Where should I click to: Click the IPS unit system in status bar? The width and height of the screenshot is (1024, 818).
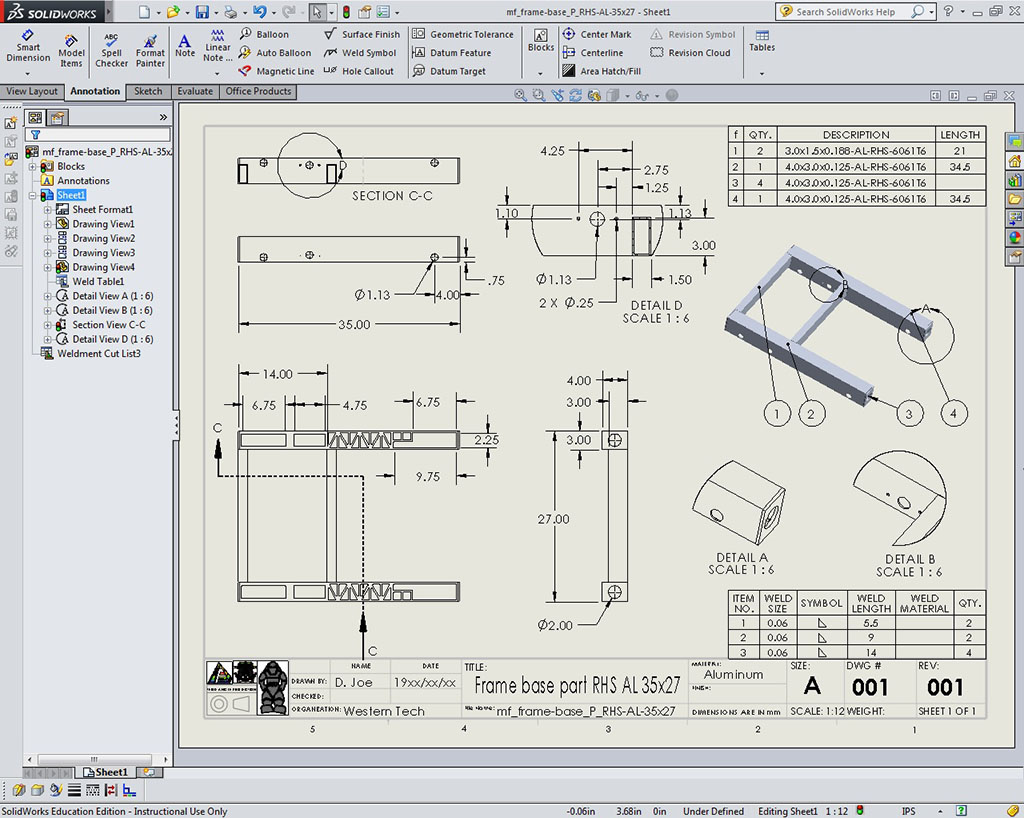(908, 811)
